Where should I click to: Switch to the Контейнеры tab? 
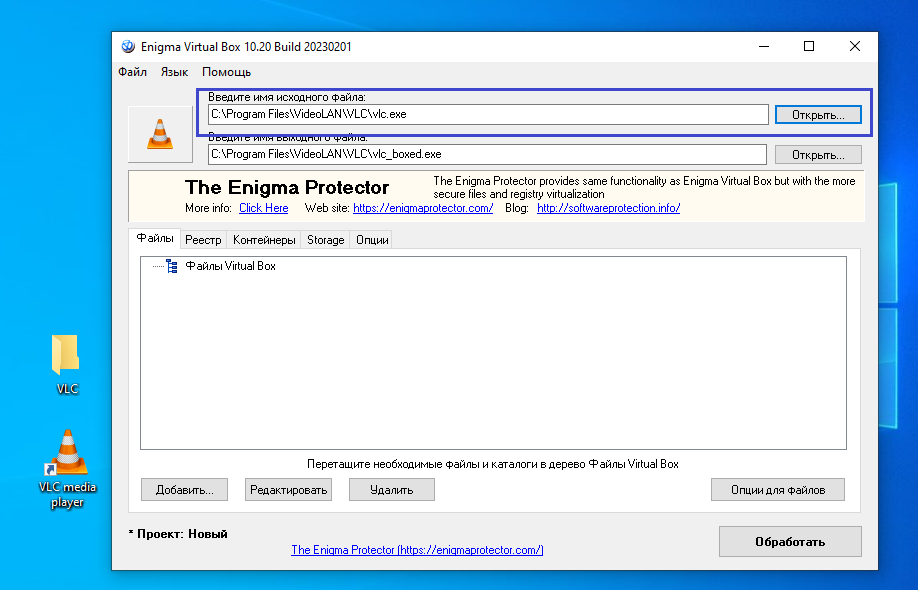coord(264,240)
